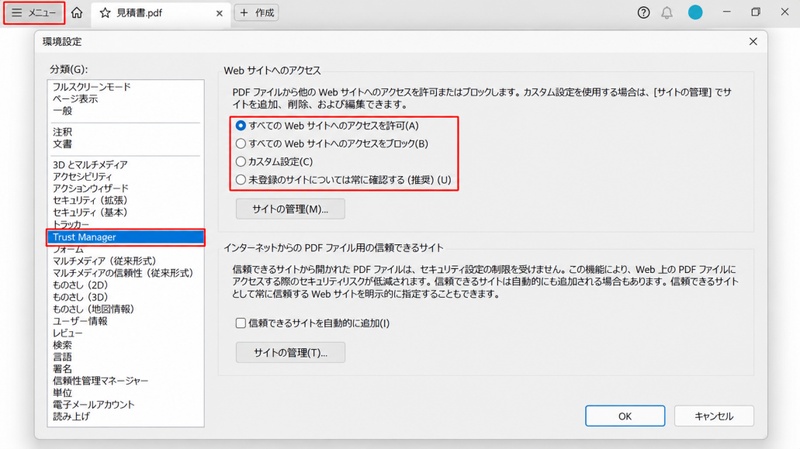Select ユーザー情報 category
This screenshot has width=800, height=449.
click(80, 321)
